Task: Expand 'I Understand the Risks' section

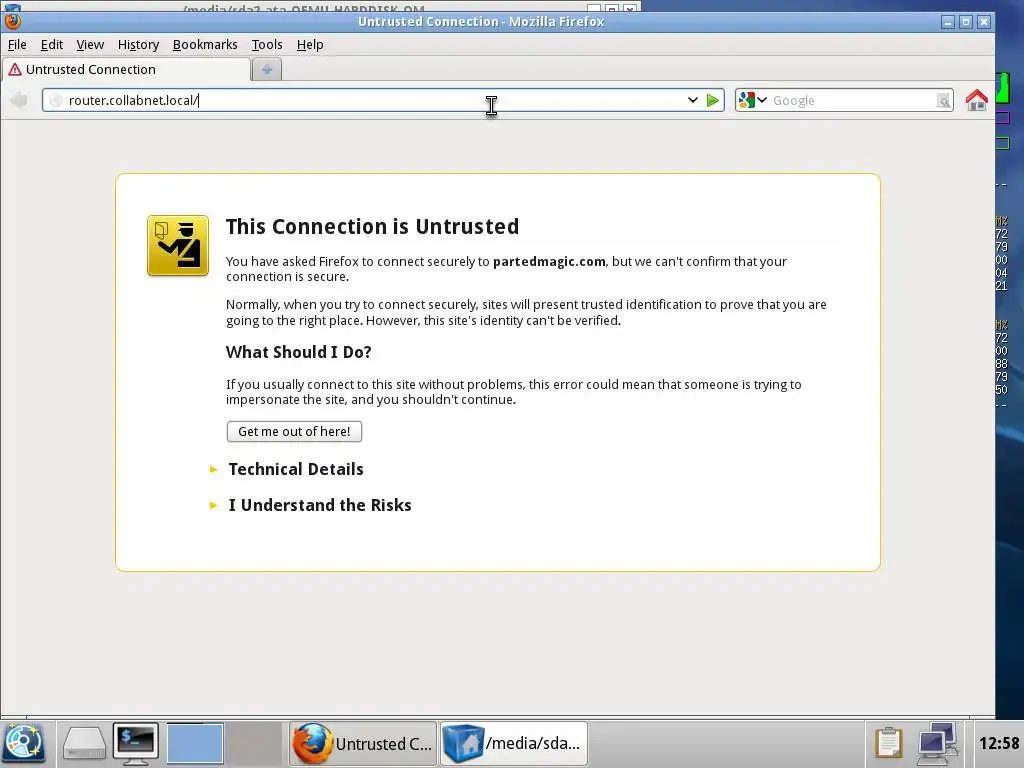Action: [x=320, y=505]
